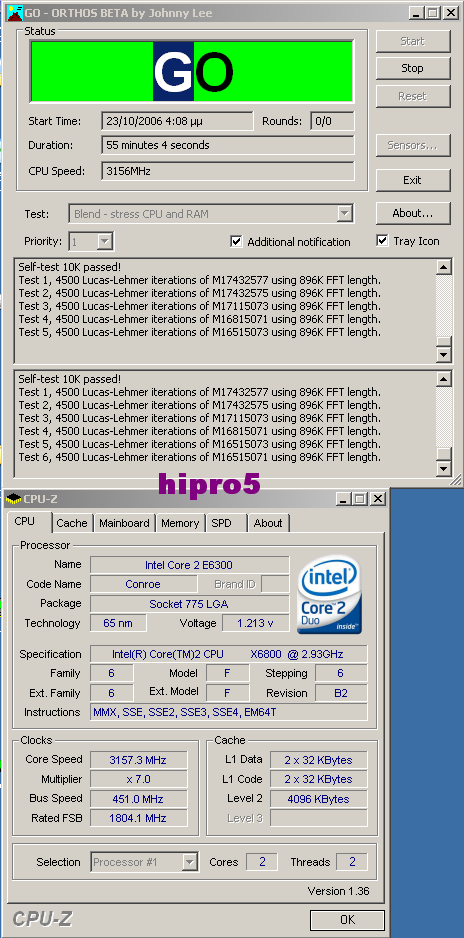Viewport: 464px width, 938px height.
Task: Open the Processor Selection dropdown in CPU-Z
Action: click(x=189, y=862)
